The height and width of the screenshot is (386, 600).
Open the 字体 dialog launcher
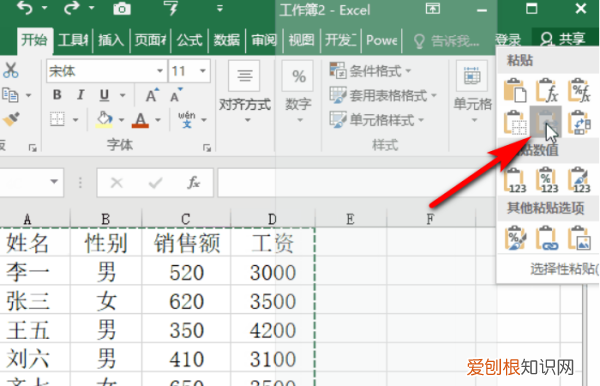(x=207, y=147)
